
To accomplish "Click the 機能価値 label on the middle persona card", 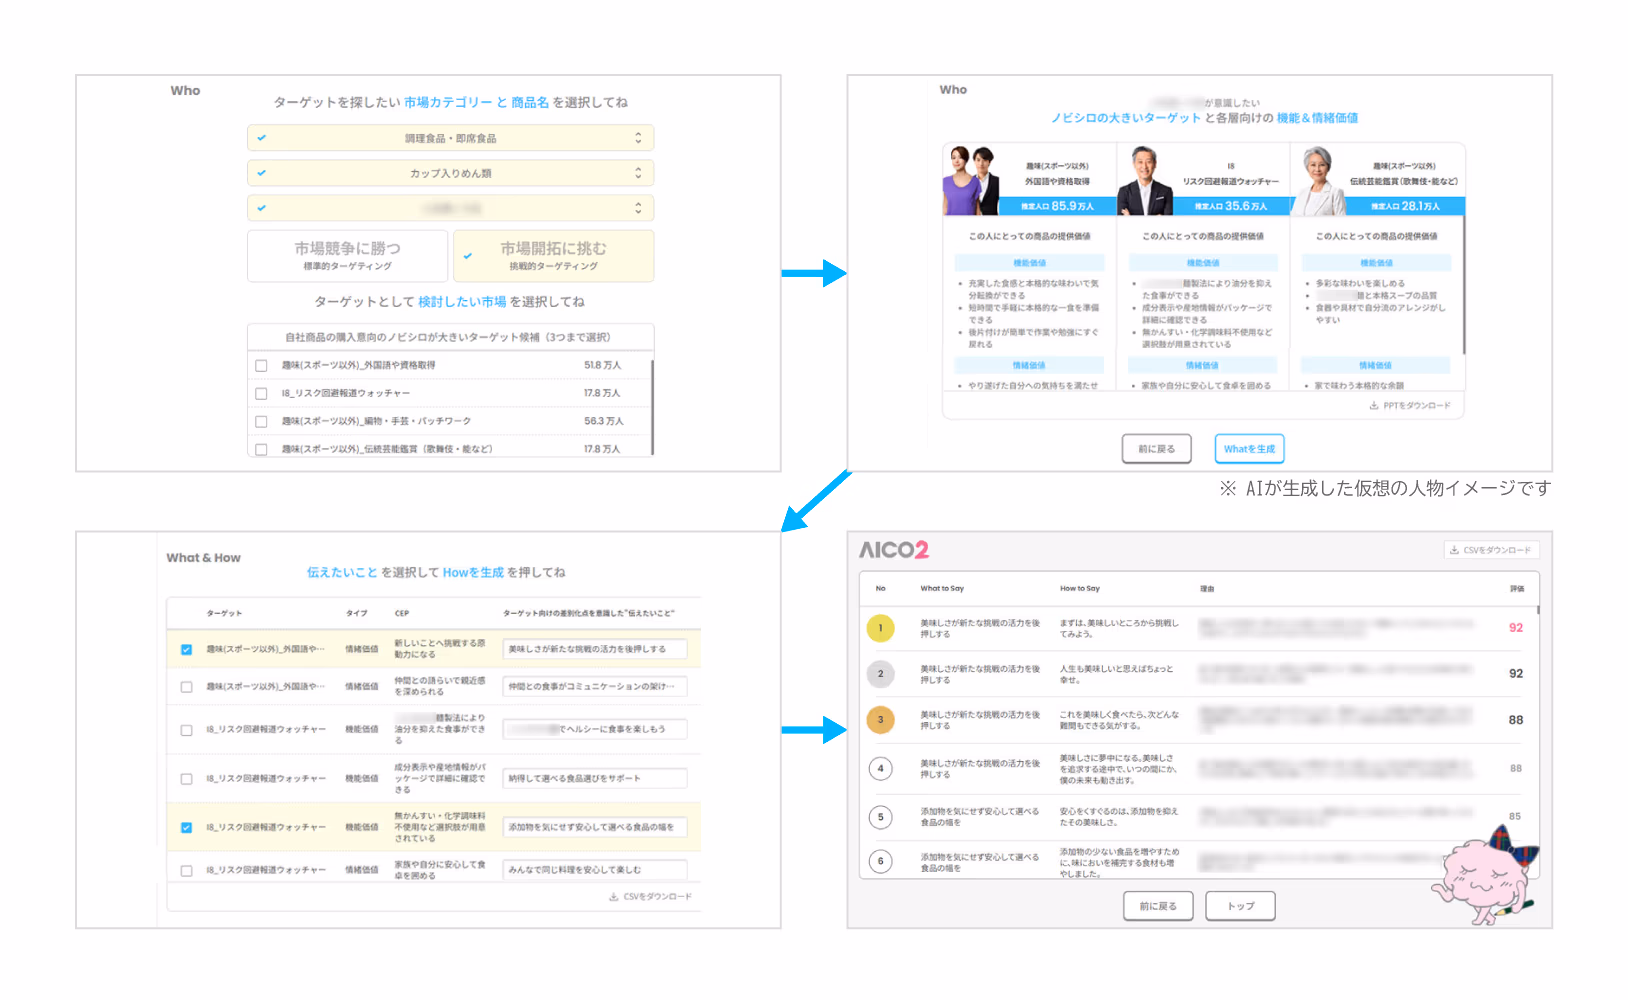I will [1204, 262].
